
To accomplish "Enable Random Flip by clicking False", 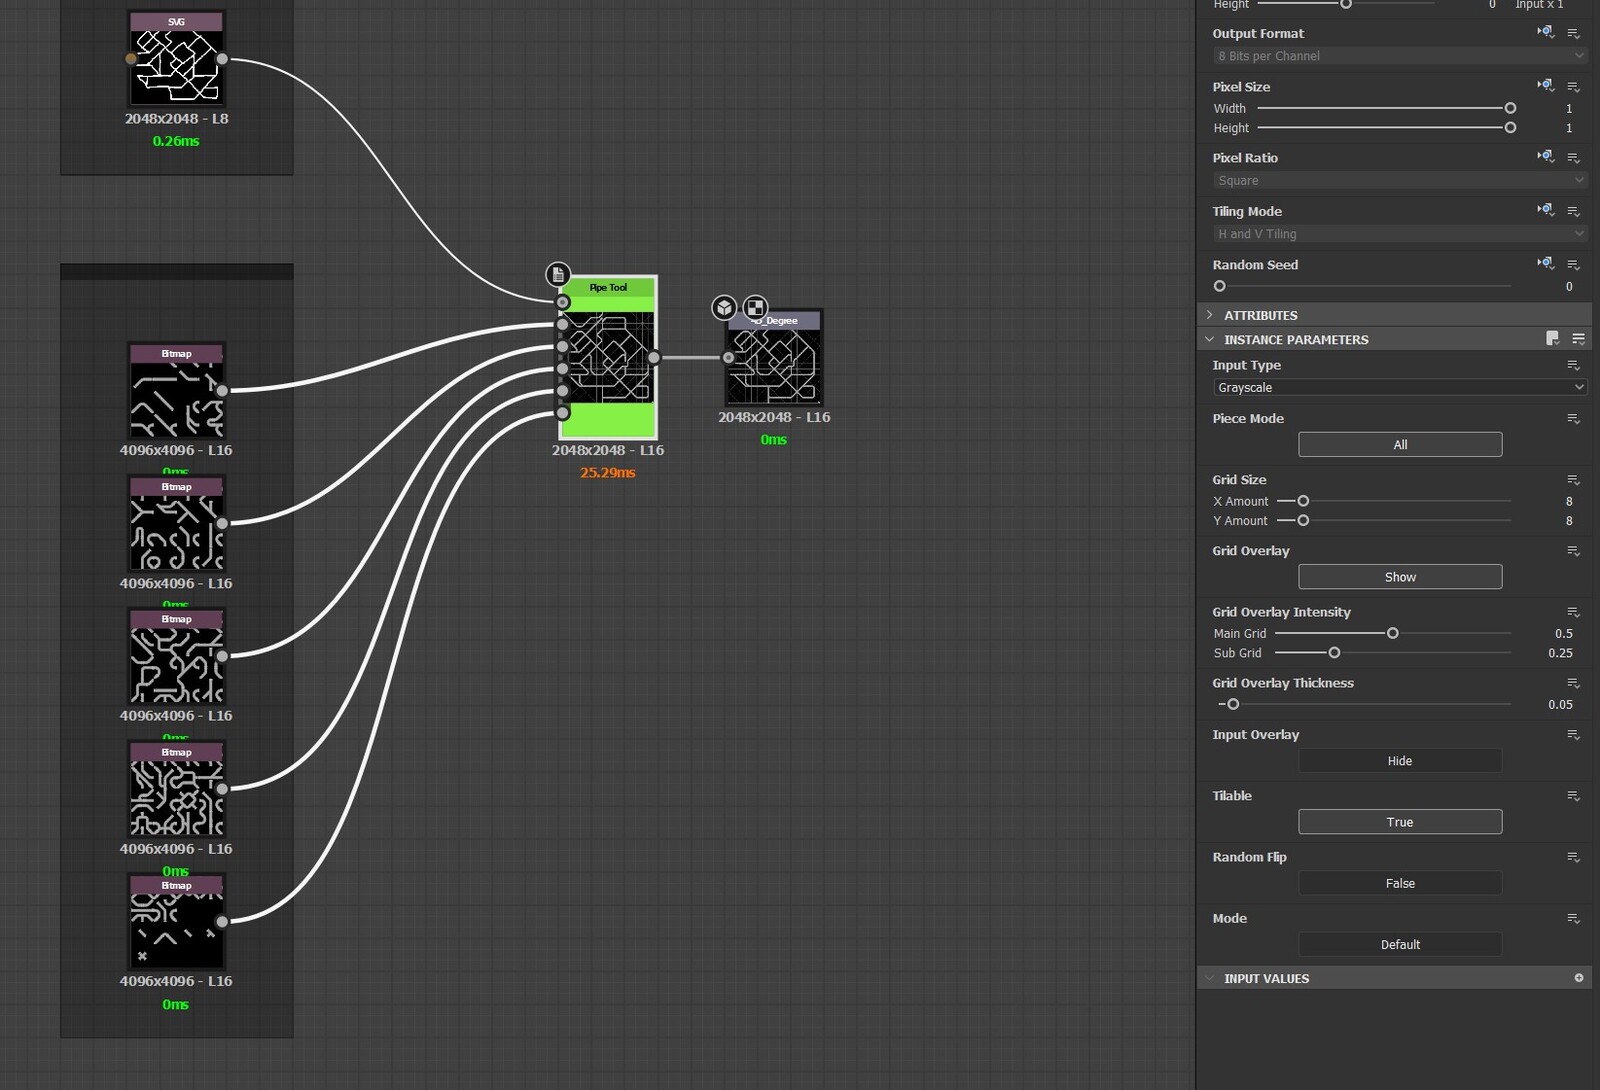I will pos(1400,883).
